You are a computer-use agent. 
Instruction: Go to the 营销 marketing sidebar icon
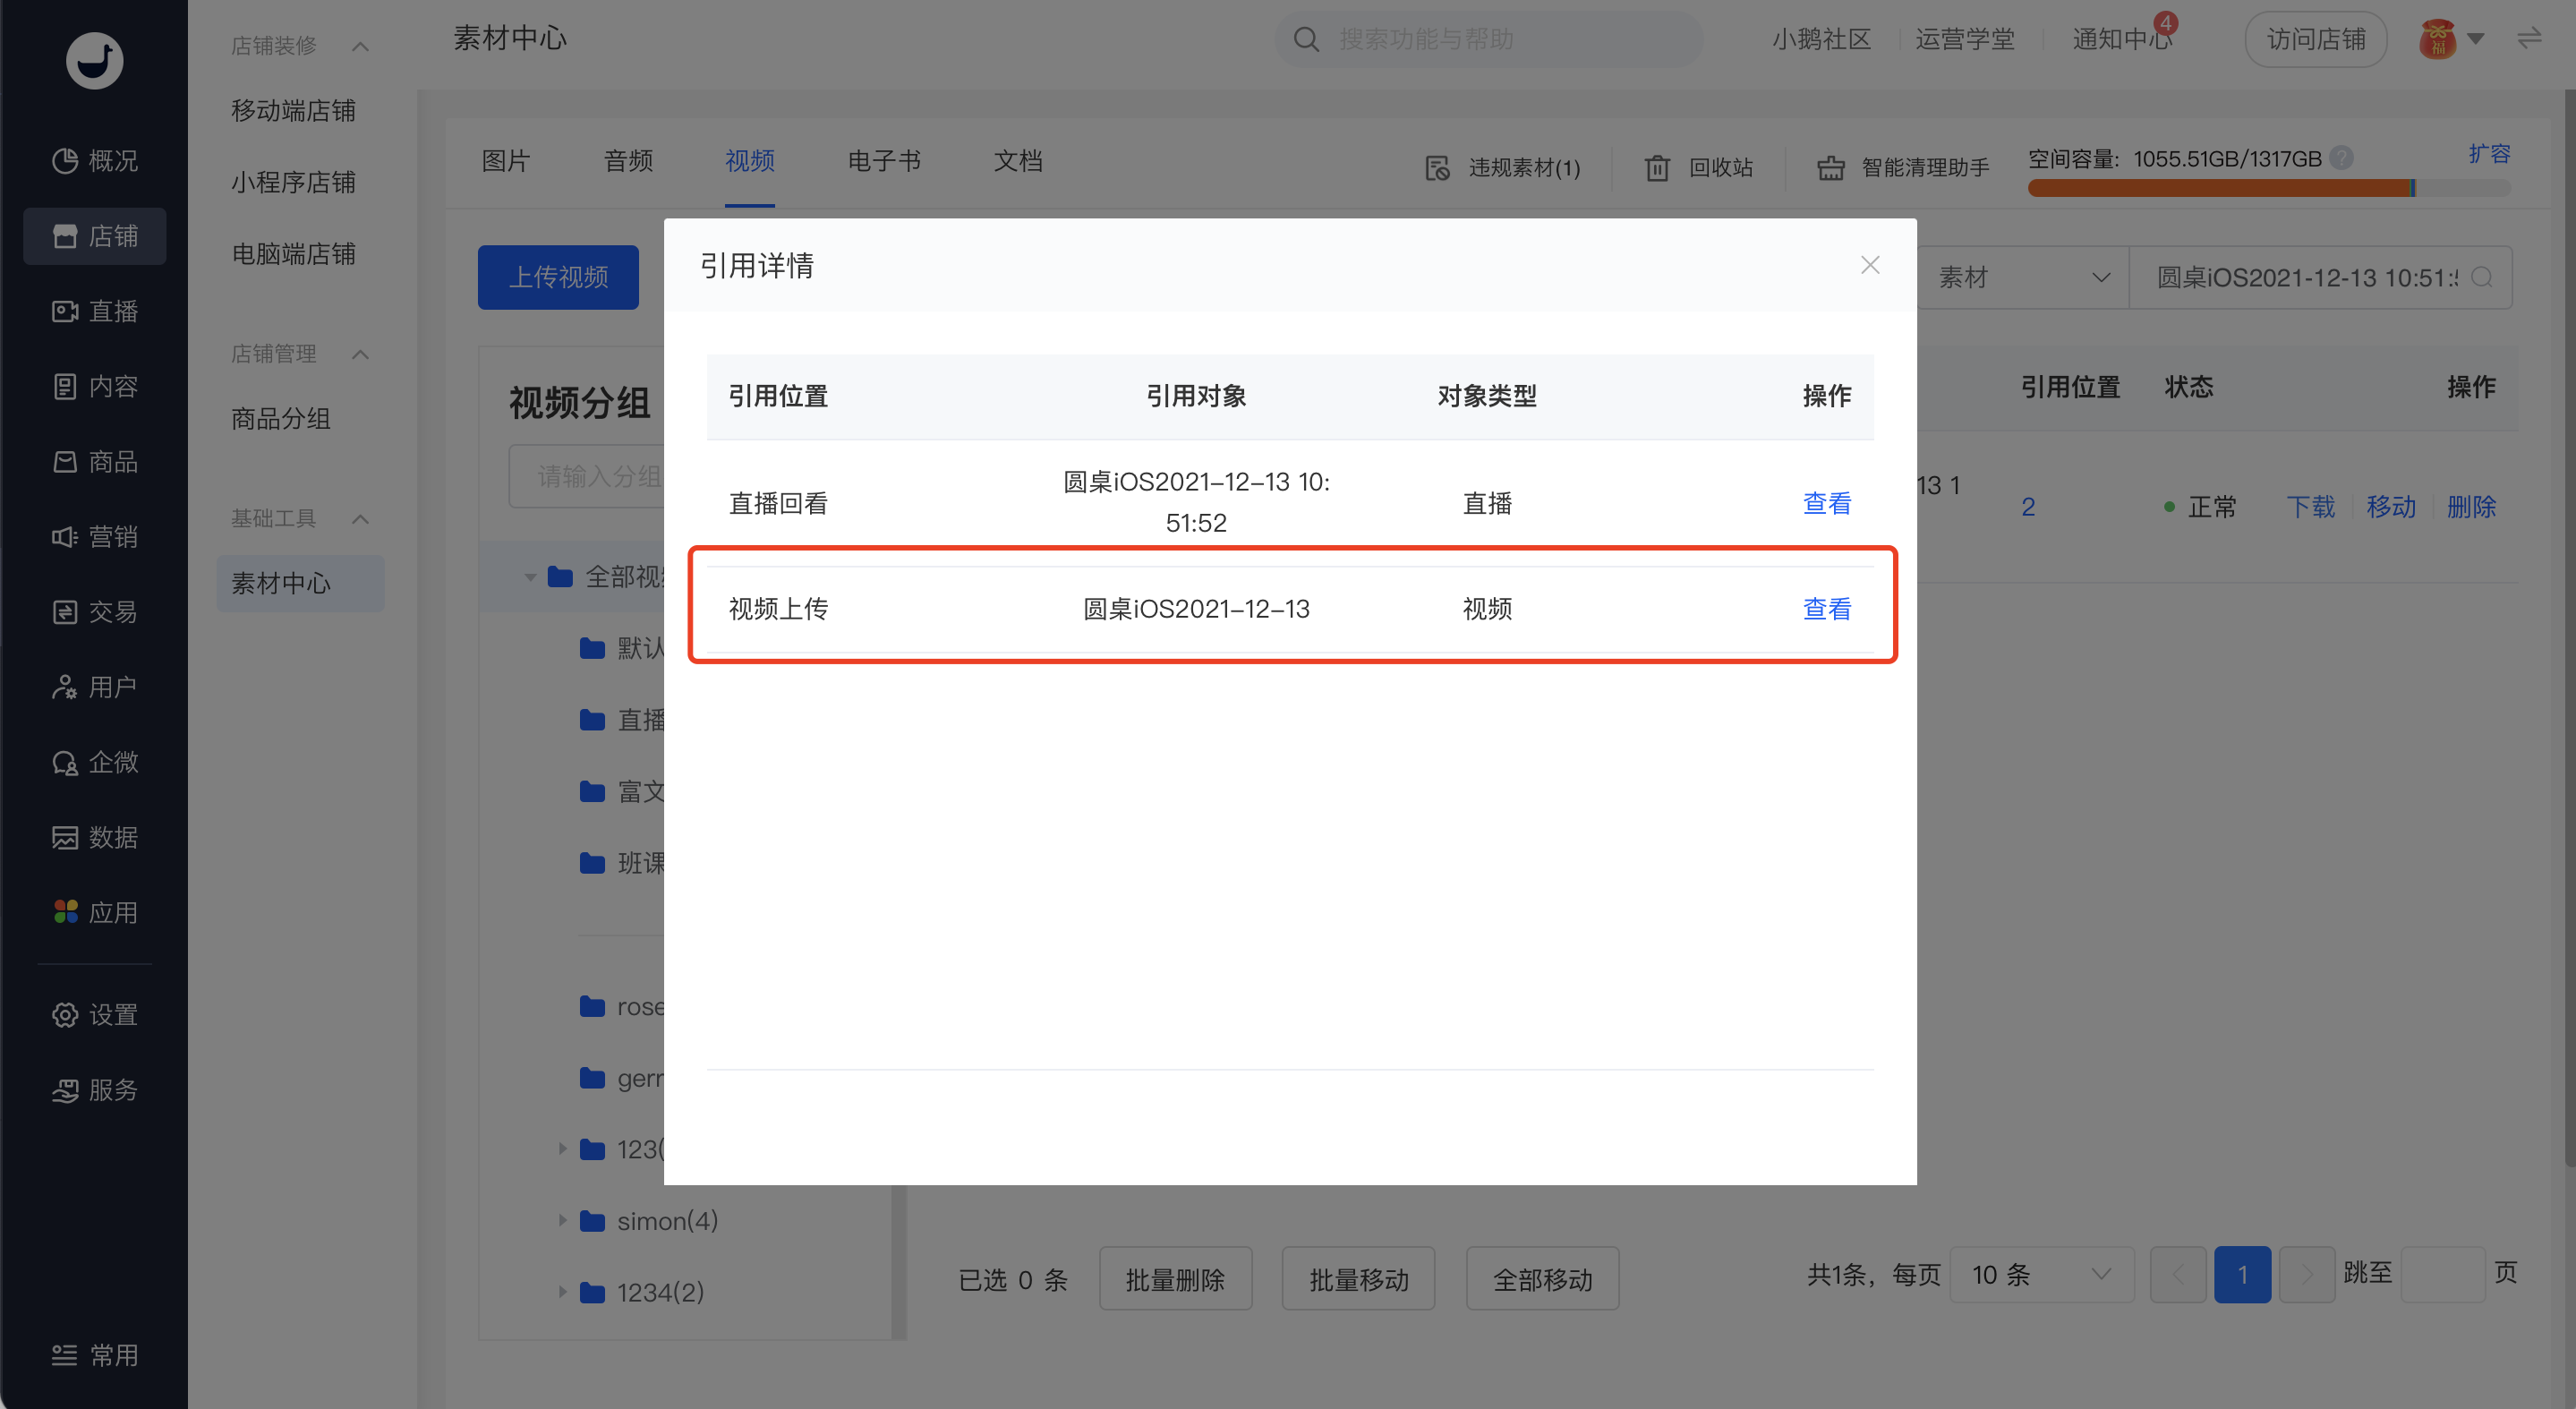(x=65, y=537)
